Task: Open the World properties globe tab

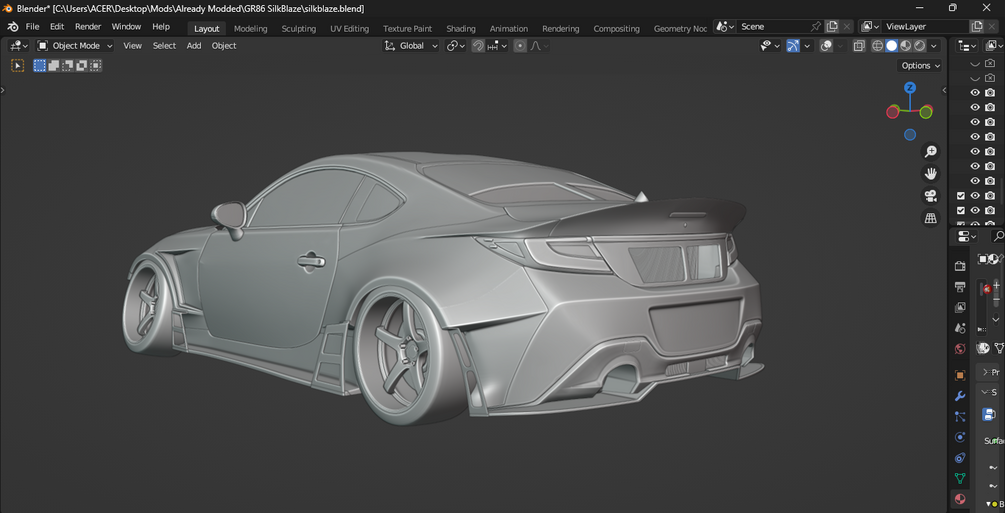Action: [960, 349]
